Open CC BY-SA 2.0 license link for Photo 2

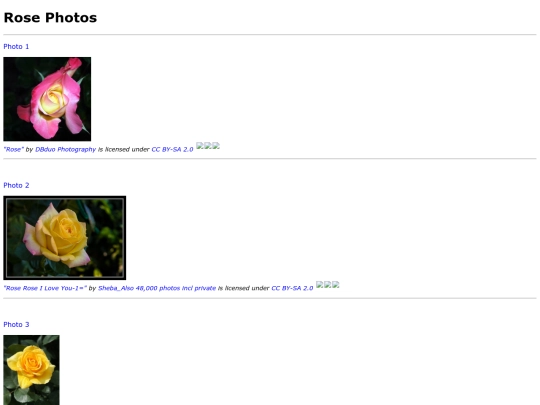(292, 288)
